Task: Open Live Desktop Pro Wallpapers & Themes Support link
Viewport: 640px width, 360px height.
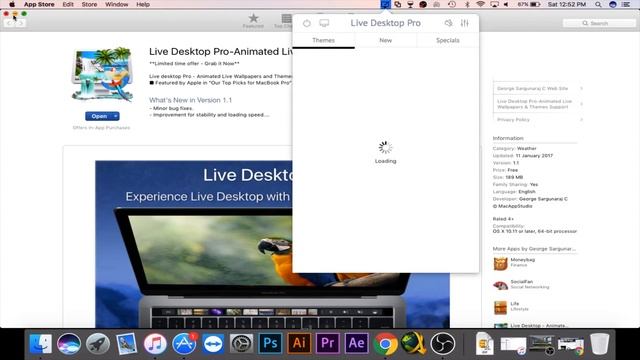Action: [x=534, y=104]
